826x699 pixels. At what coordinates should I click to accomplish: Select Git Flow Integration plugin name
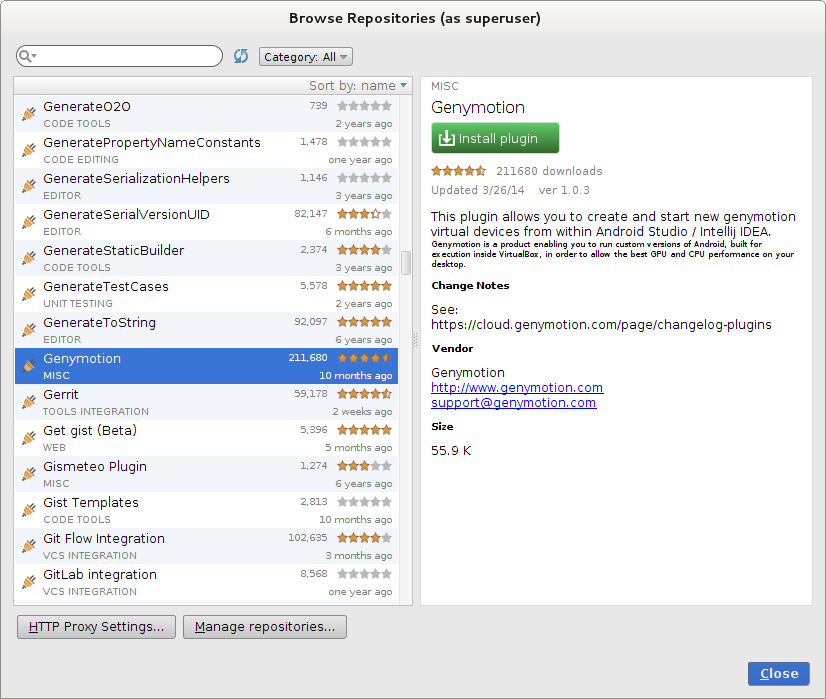pyautogui.click(x=104, y=539)
